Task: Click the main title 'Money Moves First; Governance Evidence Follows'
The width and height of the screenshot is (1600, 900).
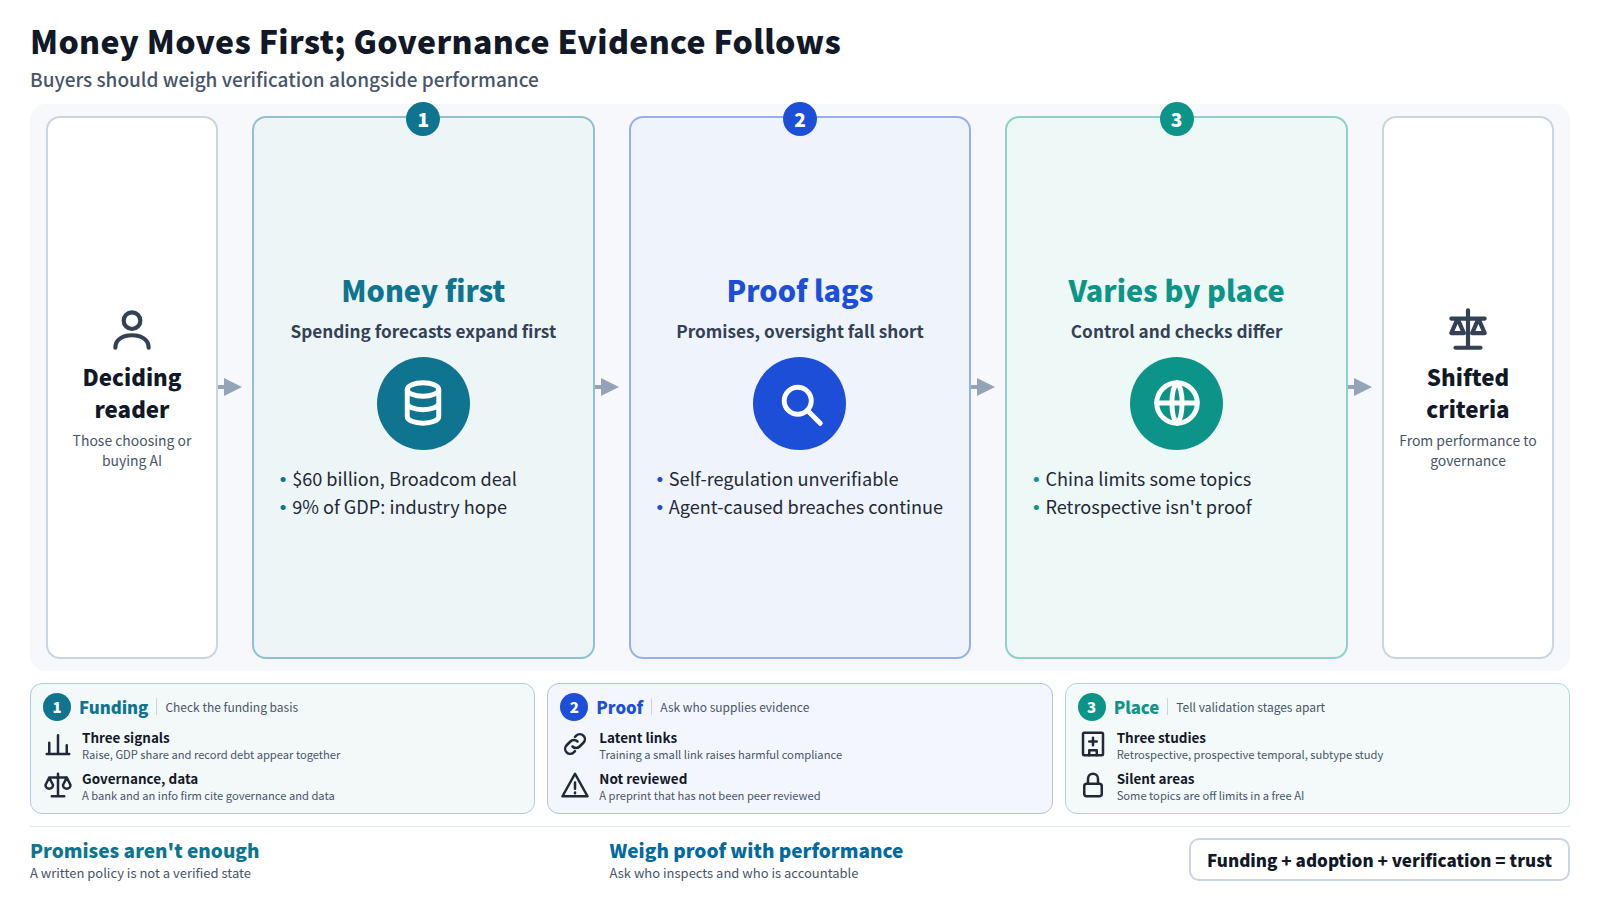Action: 436,42
